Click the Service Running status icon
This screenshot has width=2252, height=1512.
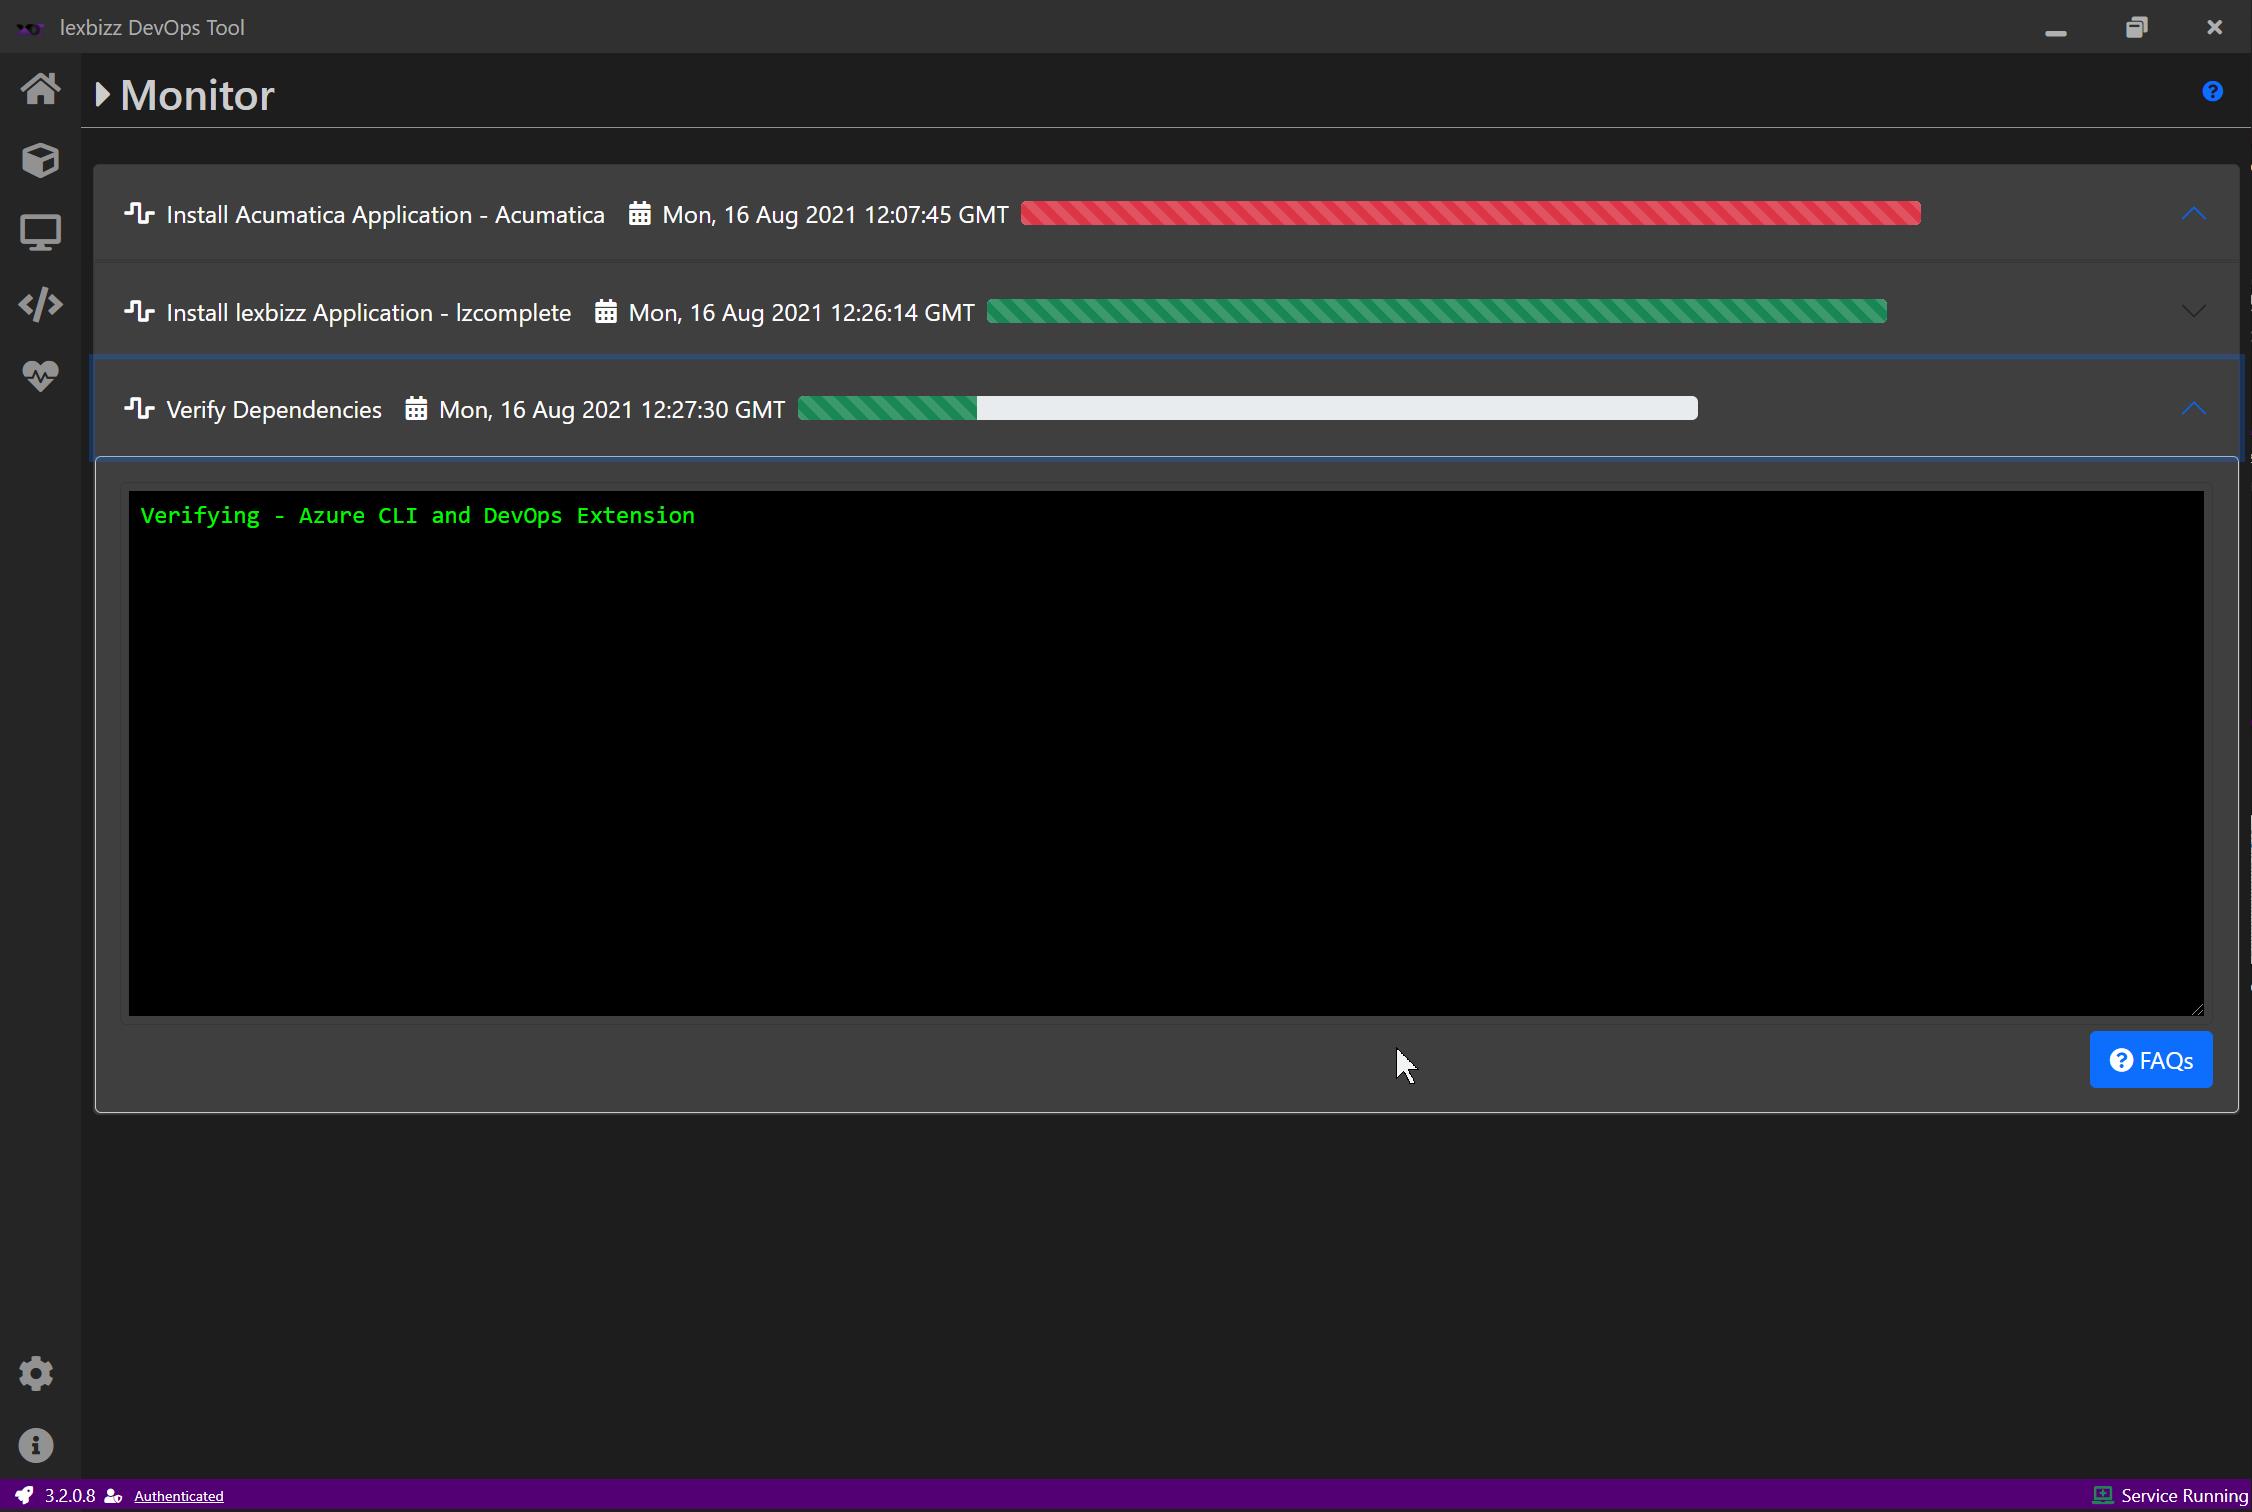coord(2102,1495)
